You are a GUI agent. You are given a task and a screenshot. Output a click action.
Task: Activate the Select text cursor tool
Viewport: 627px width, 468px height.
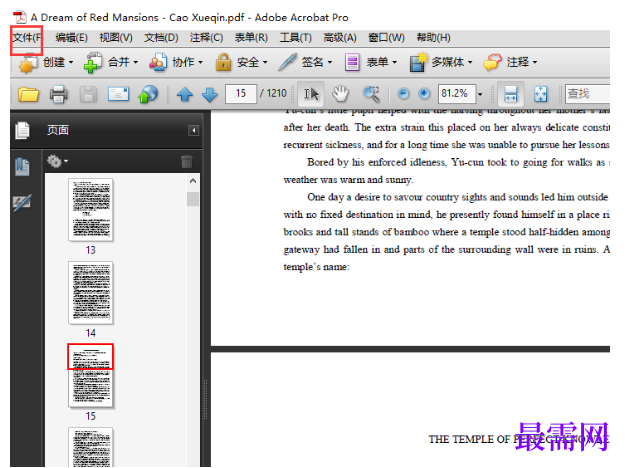311,94
